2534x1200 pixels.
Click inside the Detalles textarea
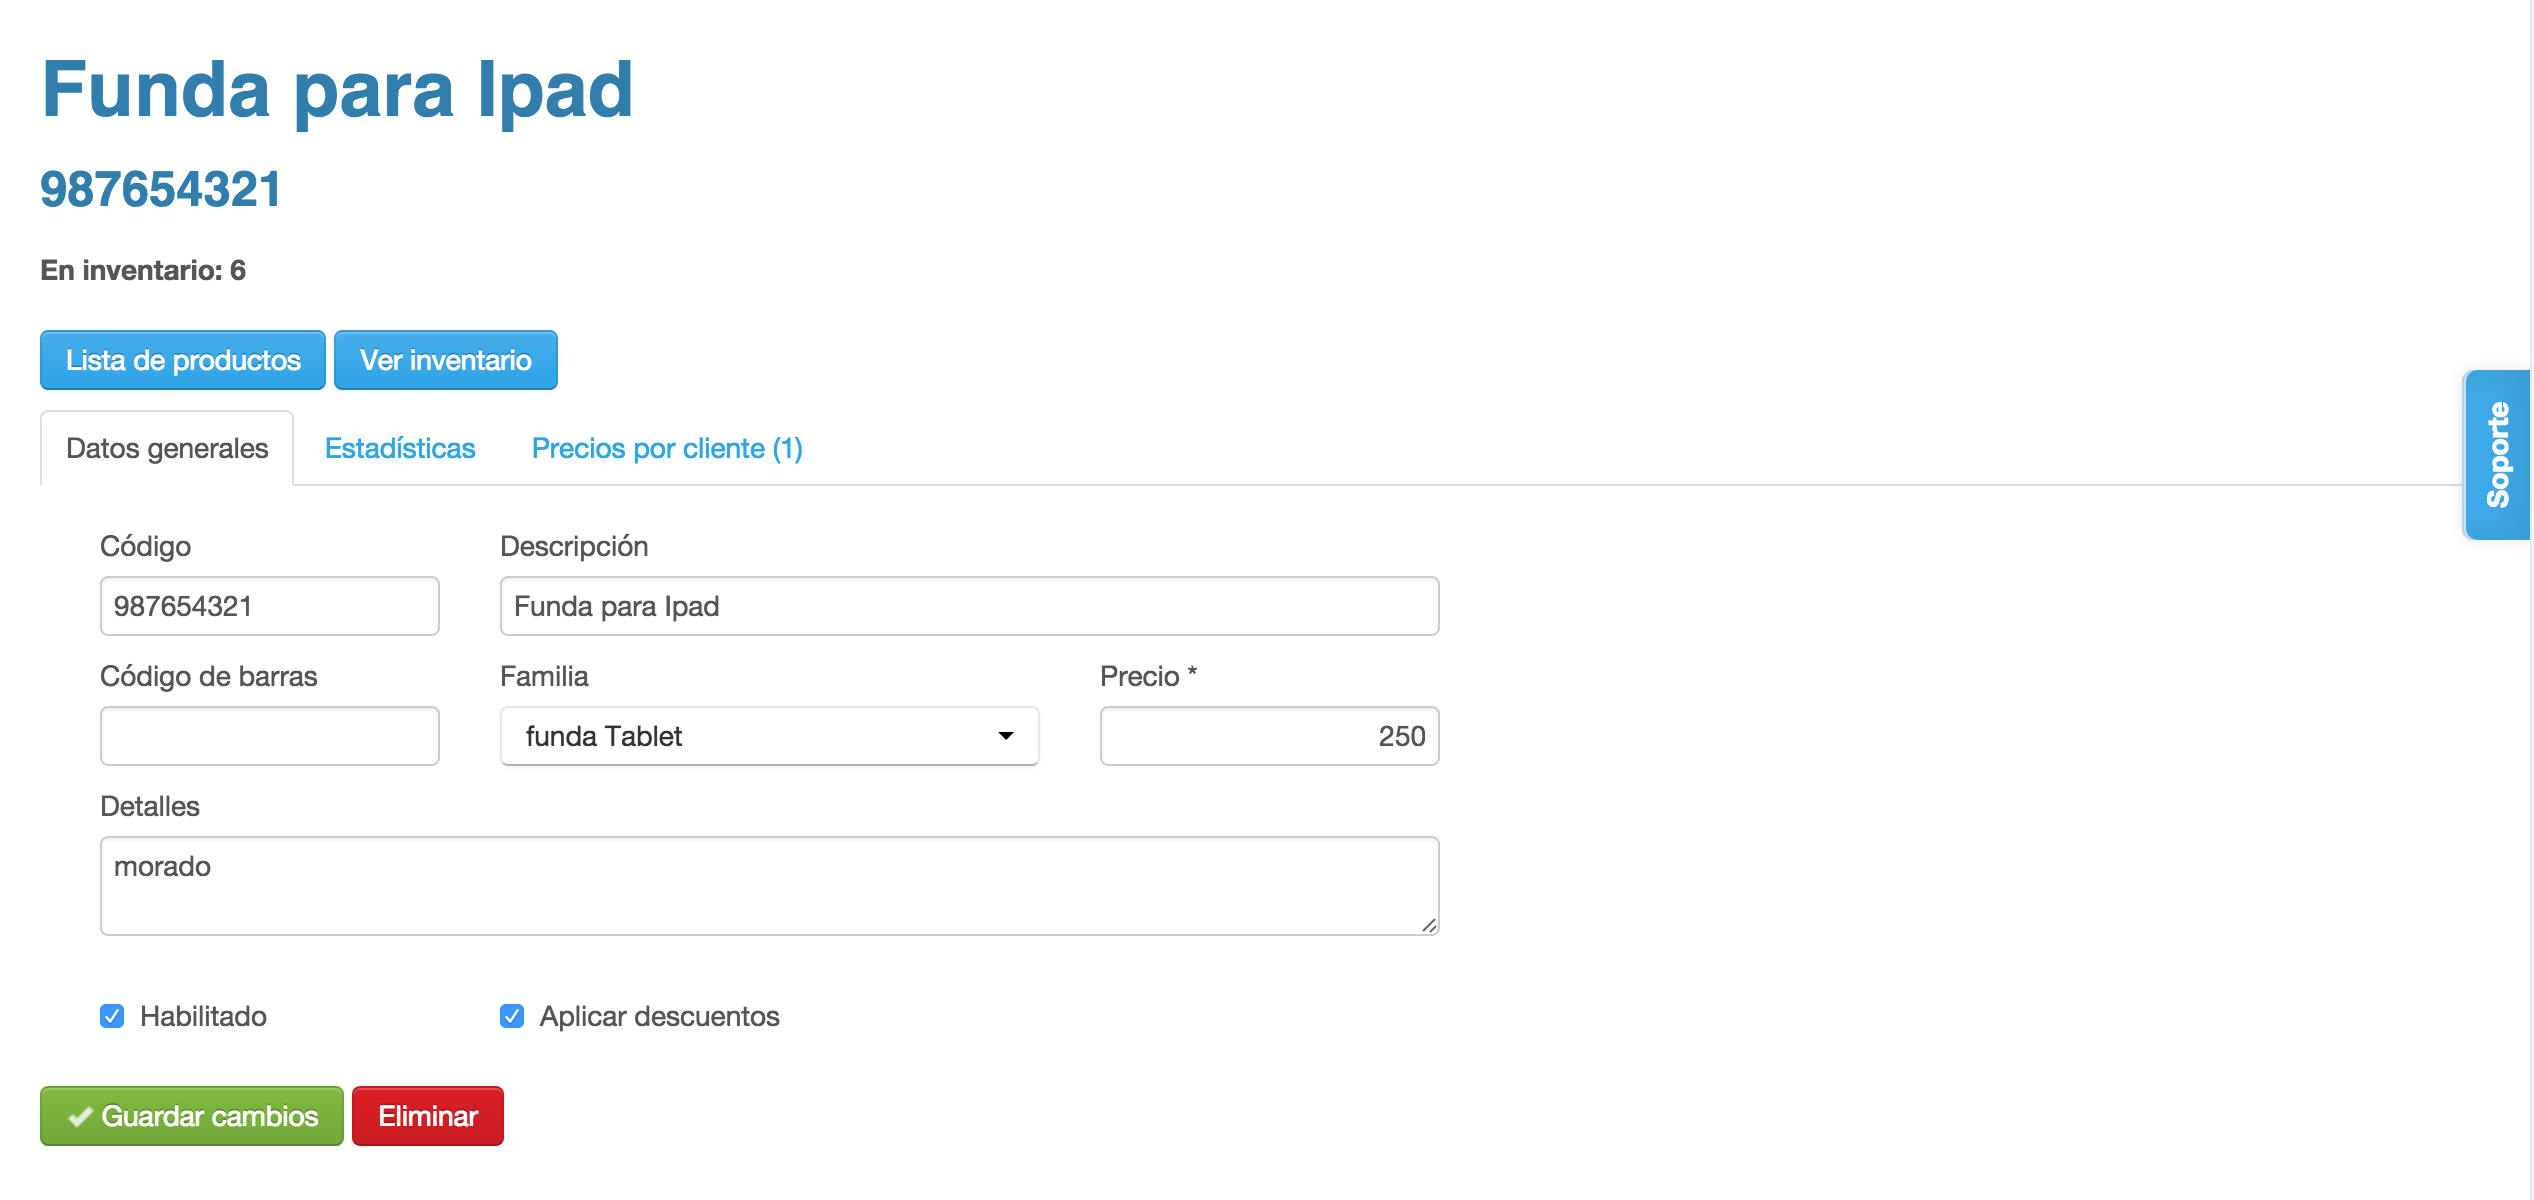[768, 886]
